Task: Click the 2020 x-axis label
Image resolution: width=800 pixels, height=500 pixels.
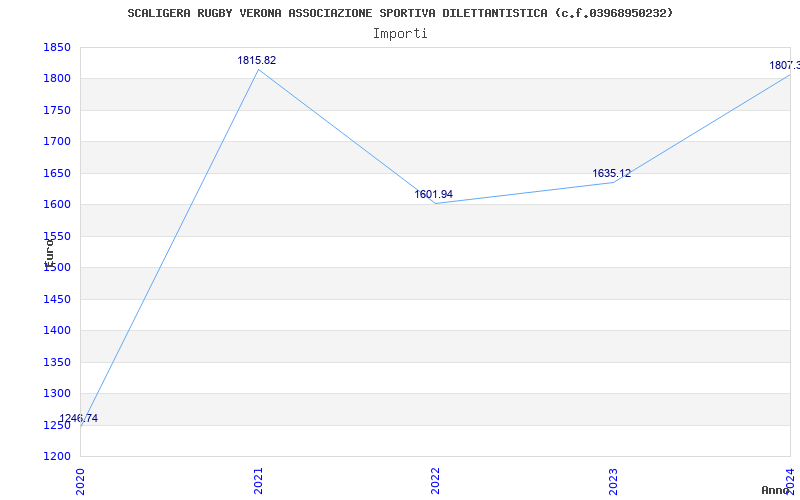Action: [80, 481]
